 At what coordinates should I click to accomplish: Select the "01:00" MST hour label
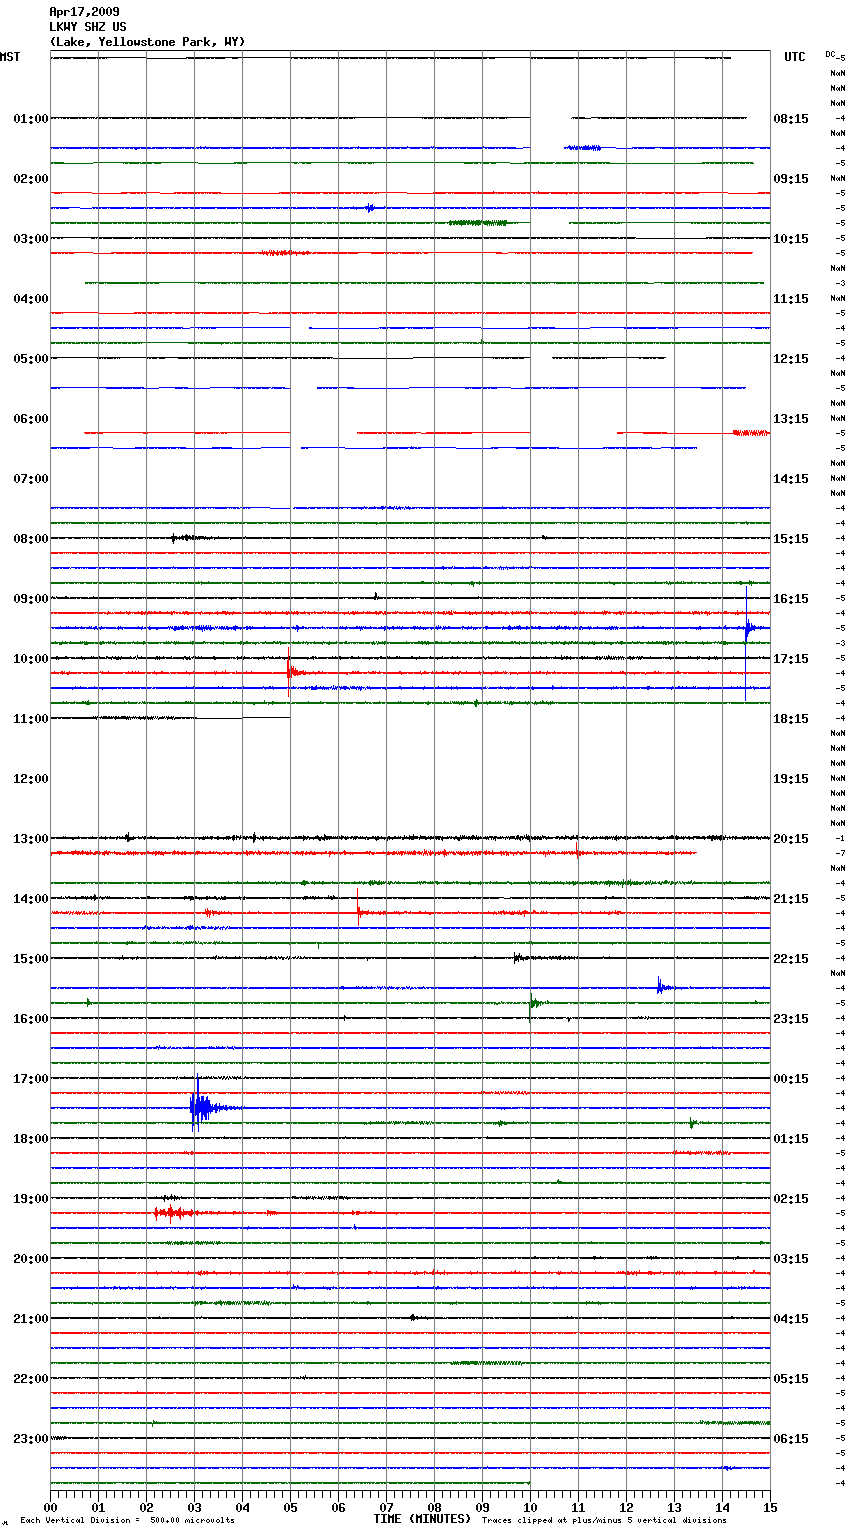tap(31, 119)
